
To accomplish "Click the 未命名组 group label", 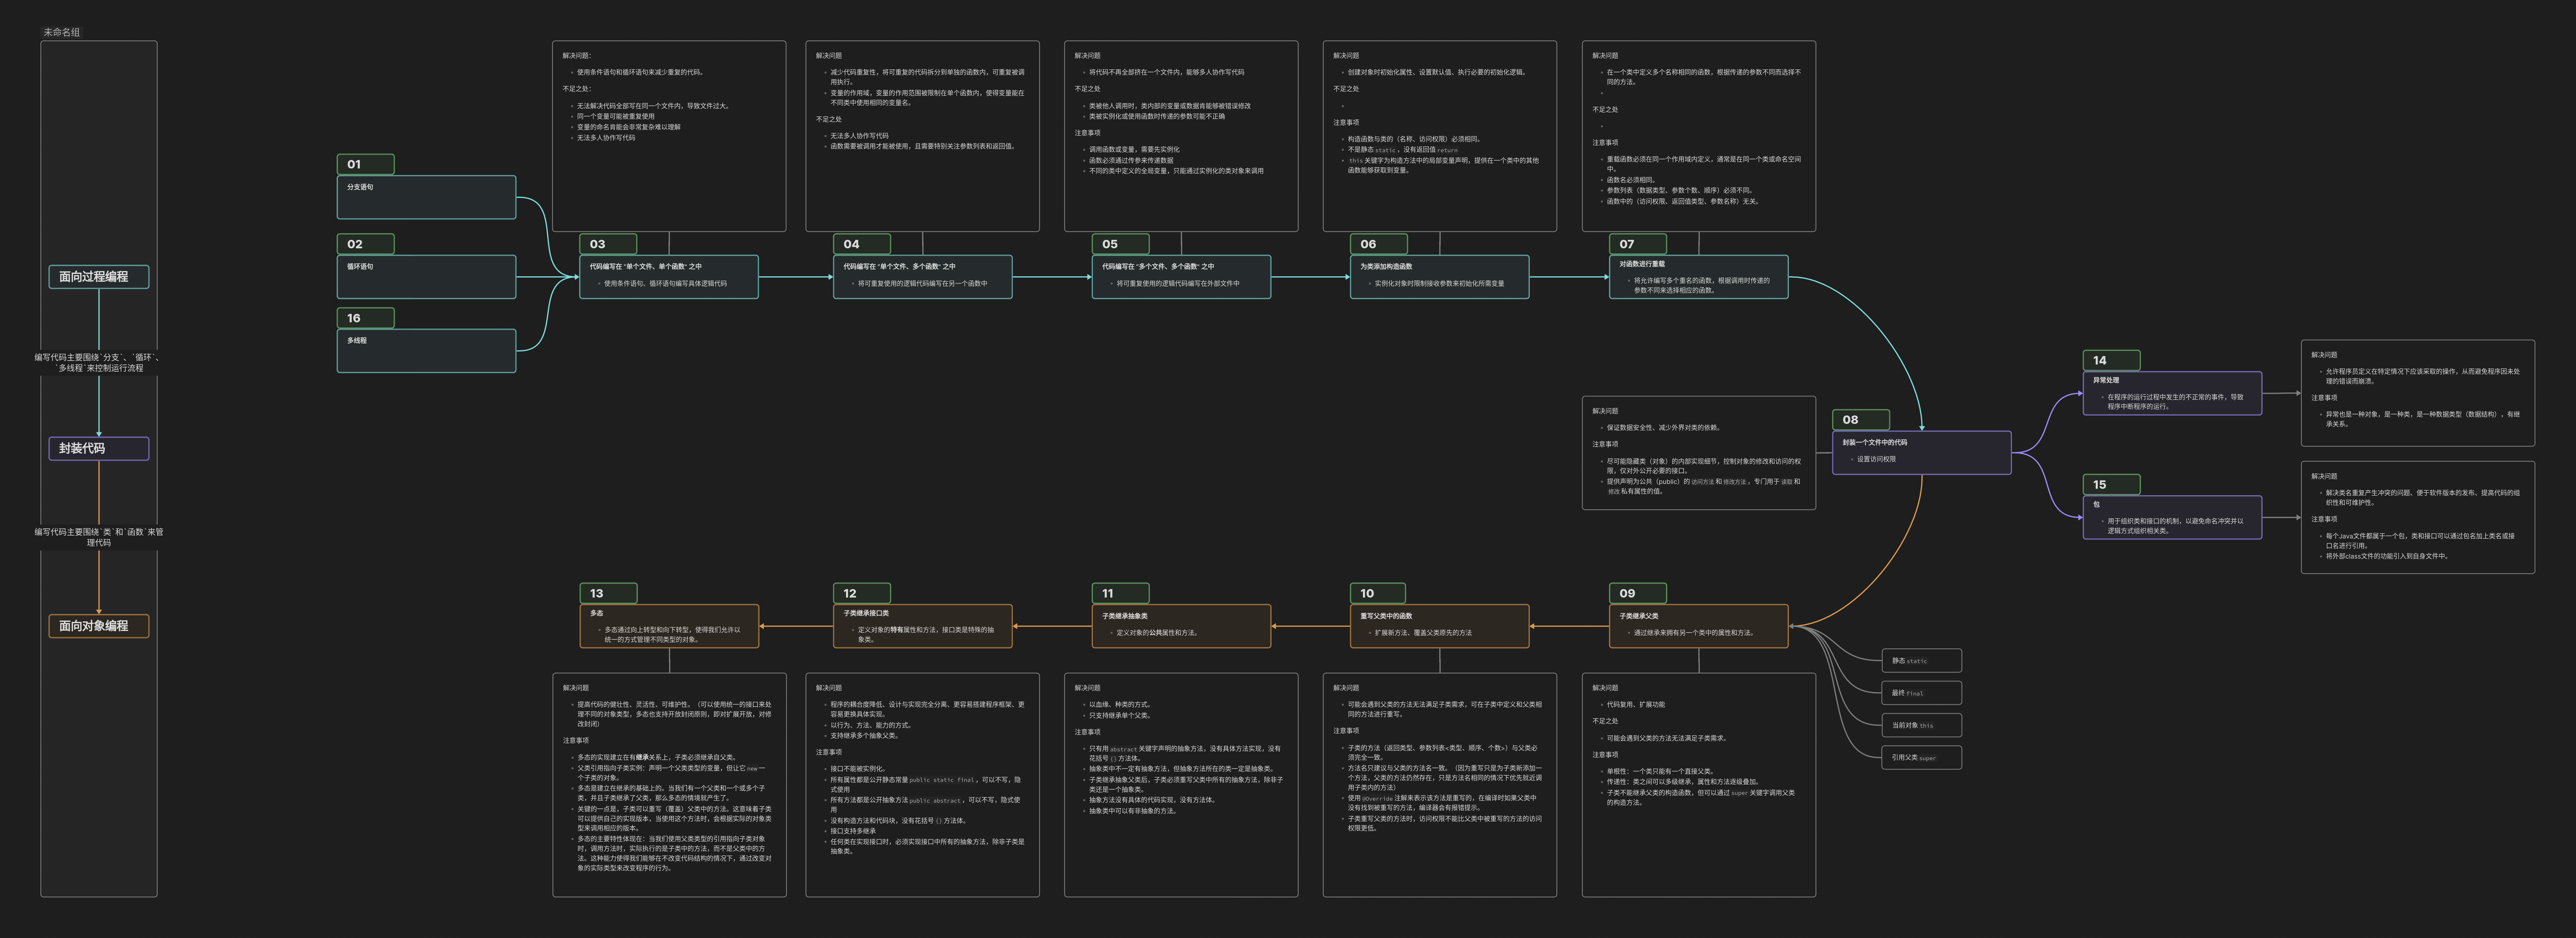I will click(62, 32).
